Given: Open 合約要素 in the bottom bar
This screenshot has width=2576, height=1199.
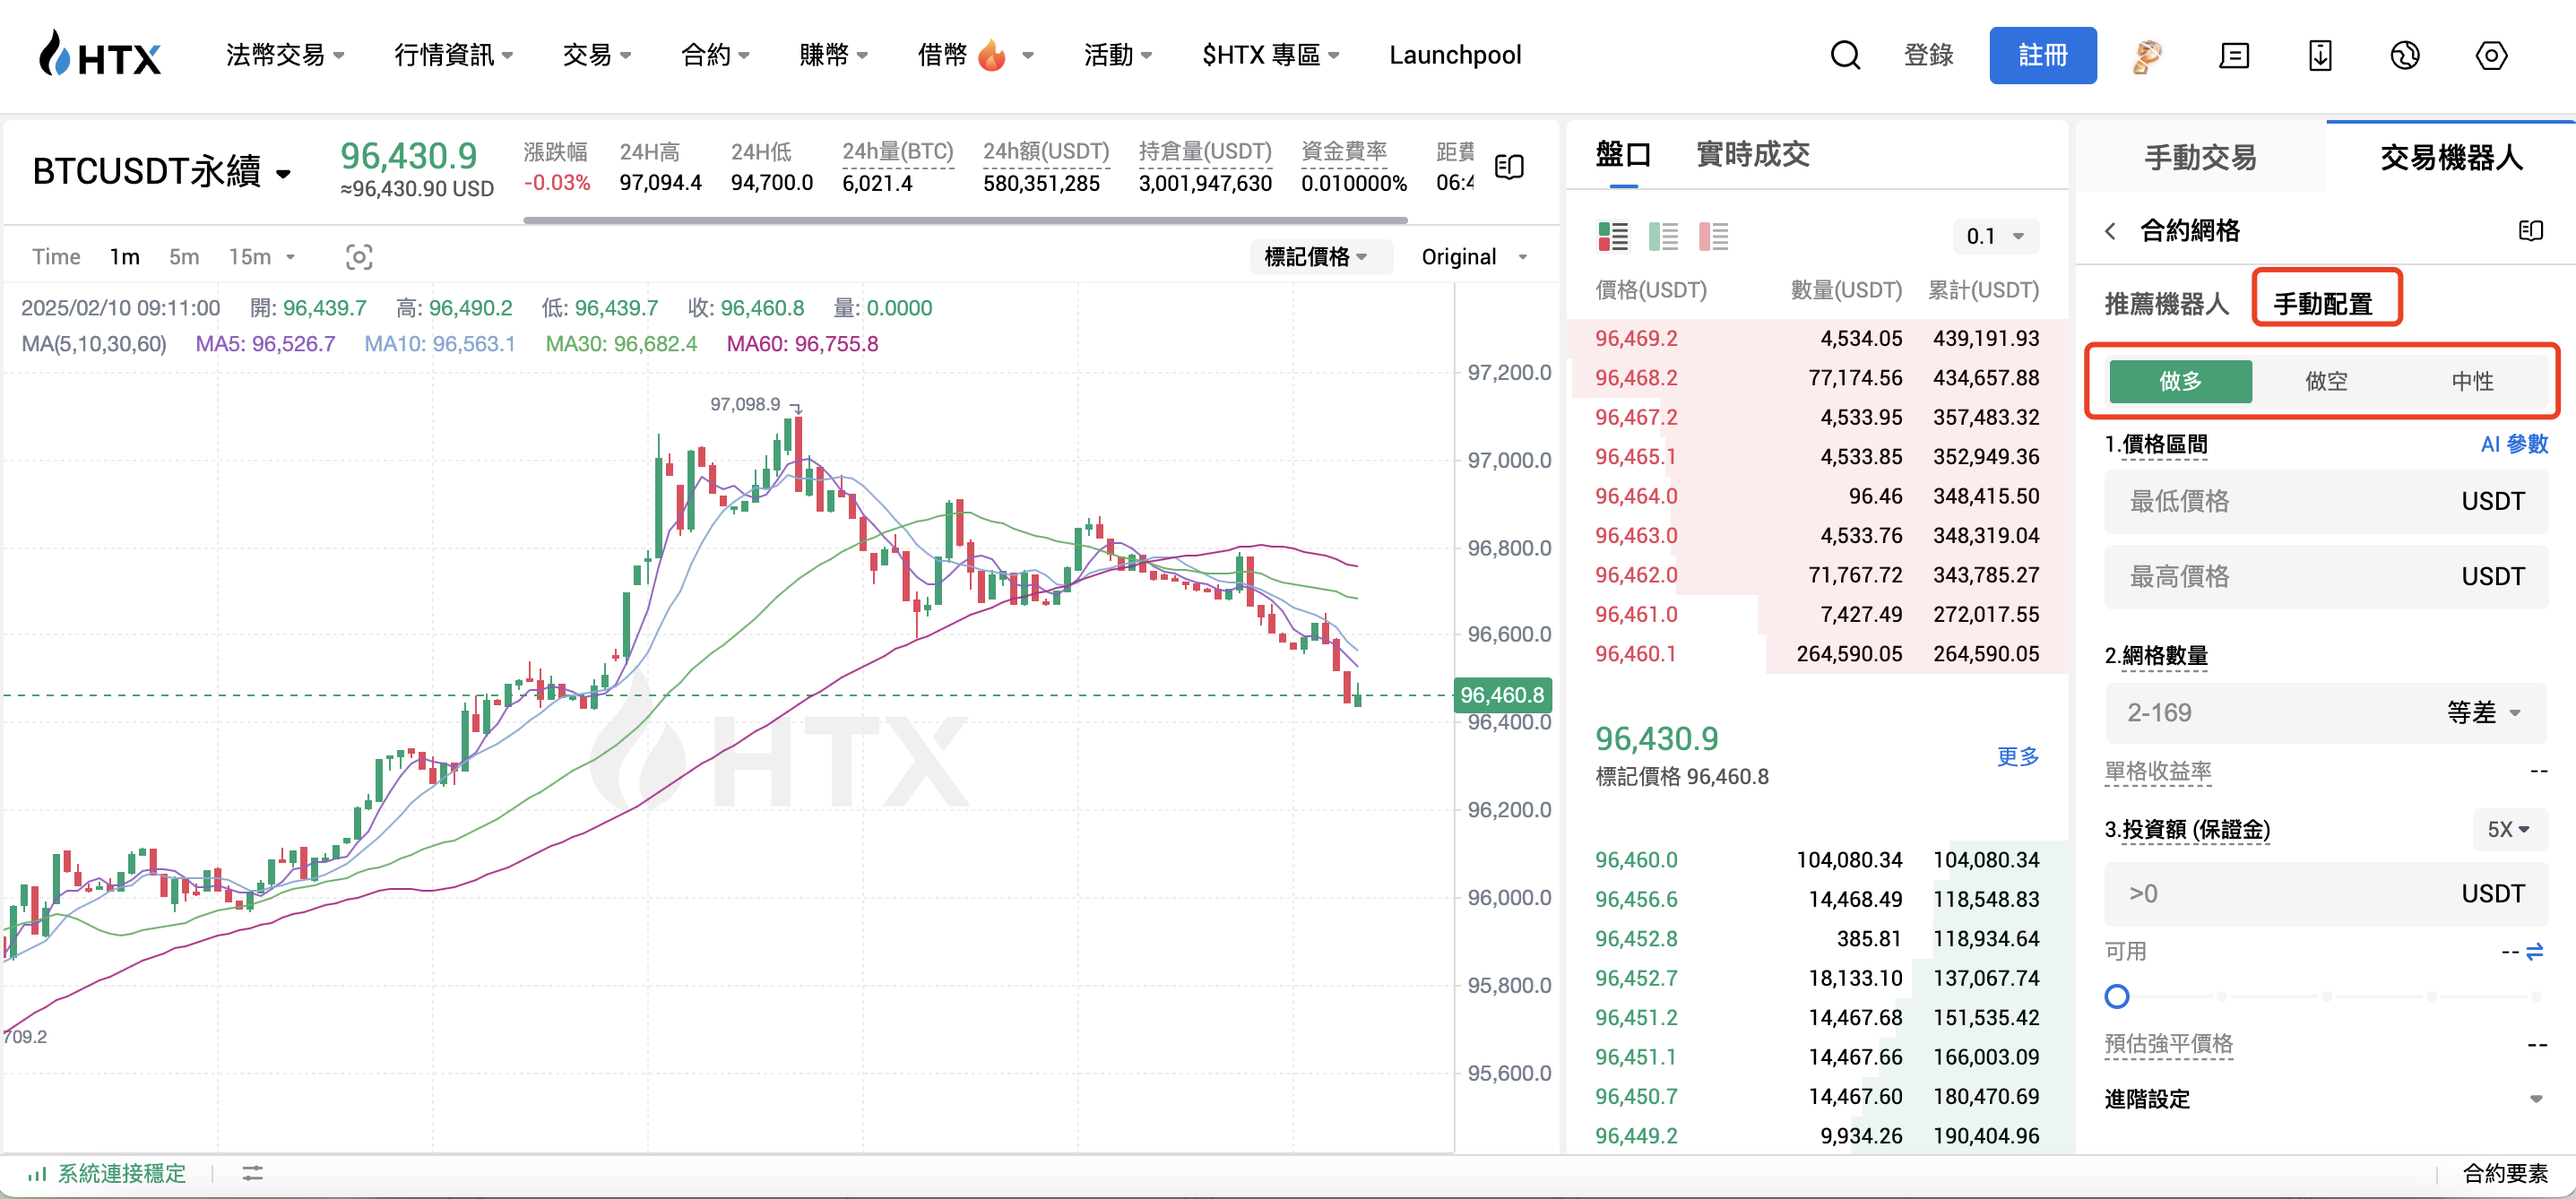Looking at the screenshot, I should [2505, 1173].
